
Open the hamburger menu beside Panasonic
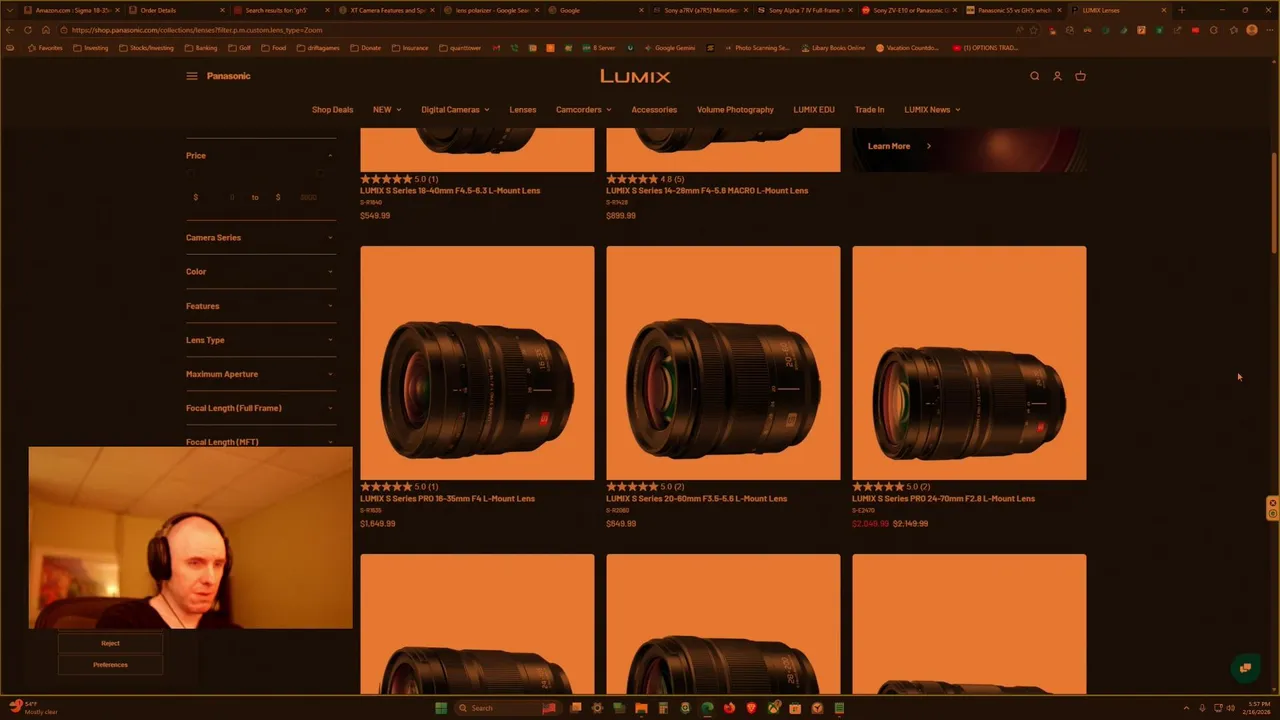tap(192, 76)
